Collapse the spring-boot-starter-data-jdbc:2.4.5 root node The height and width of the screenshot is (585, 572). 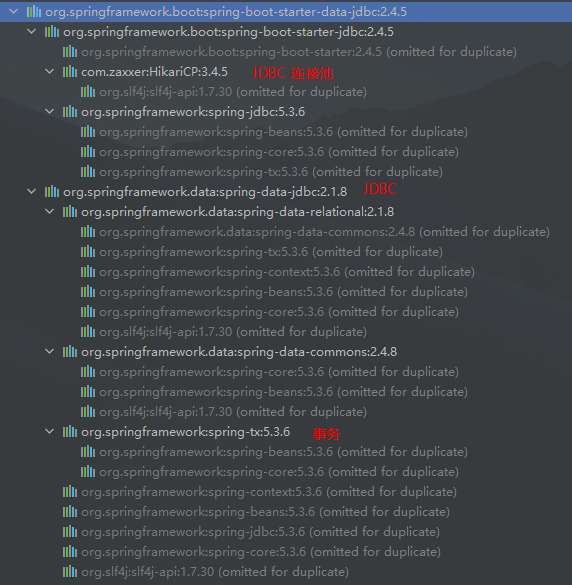tap(13, 12)
